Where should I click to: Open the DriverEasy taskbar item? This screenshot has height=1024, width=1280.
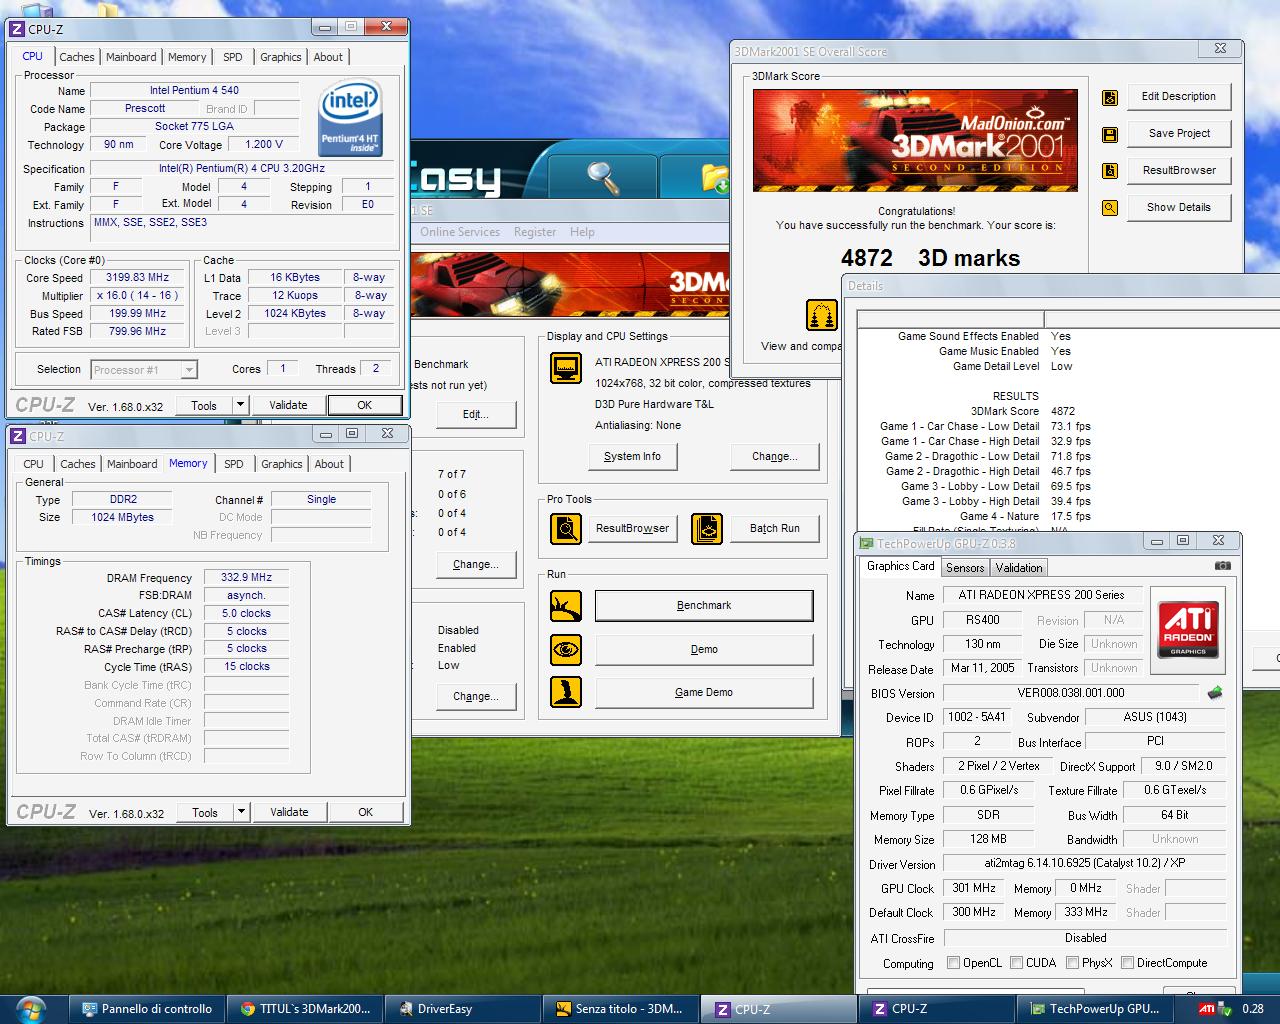coord(461,1009)
